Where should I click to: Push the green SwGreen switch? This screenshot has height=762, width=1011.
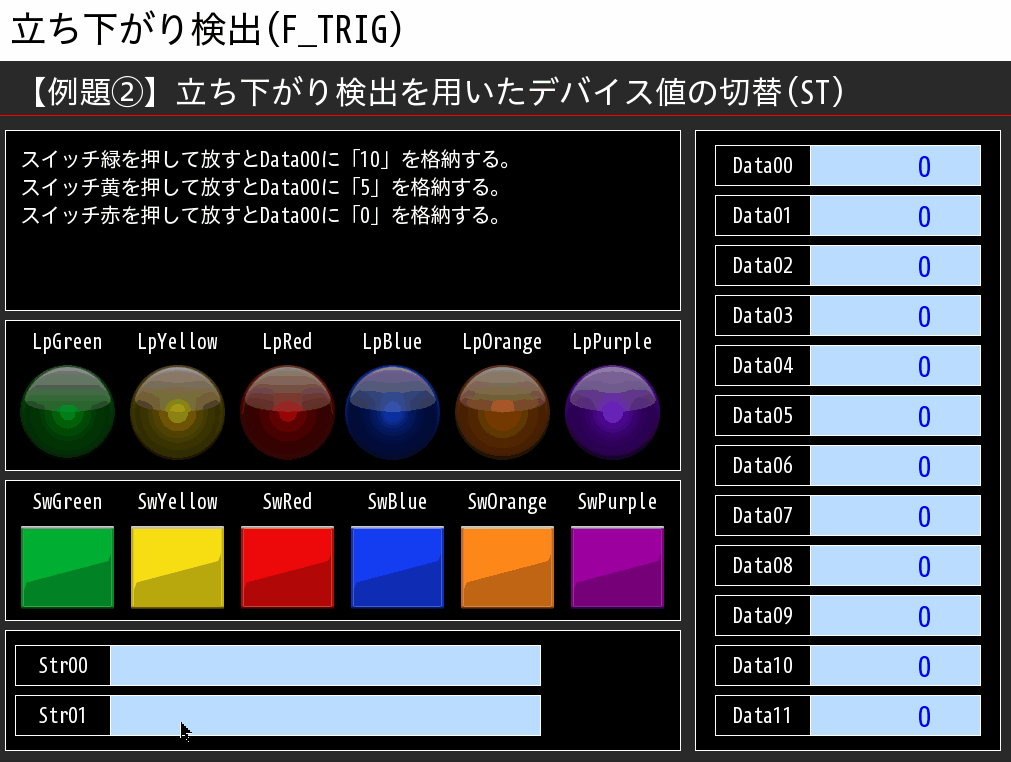click(68, 567)
